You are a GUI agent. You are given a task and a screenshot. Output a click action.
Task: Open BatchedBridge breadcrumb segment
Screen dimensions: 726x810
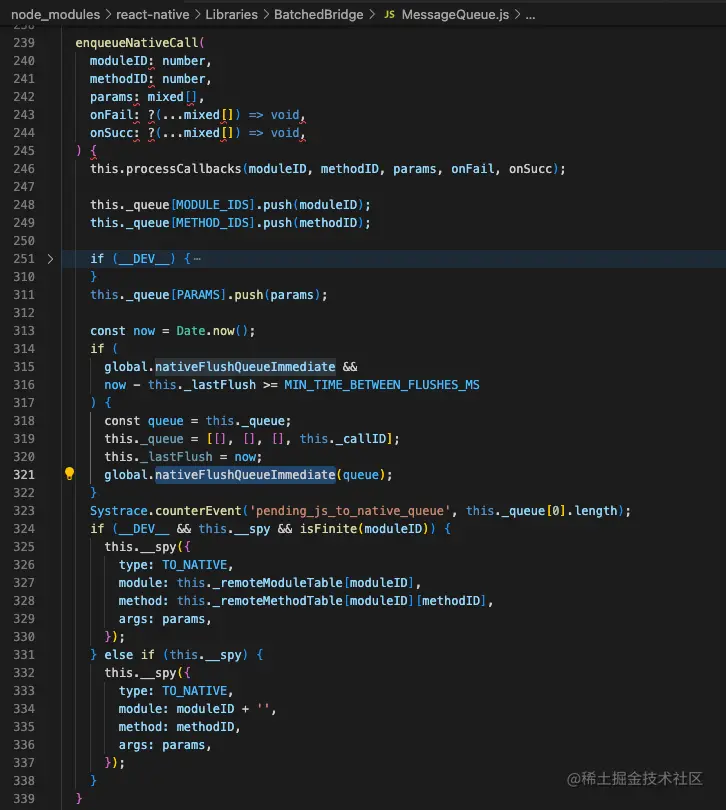pyautogui.click(x=318, y=14)
